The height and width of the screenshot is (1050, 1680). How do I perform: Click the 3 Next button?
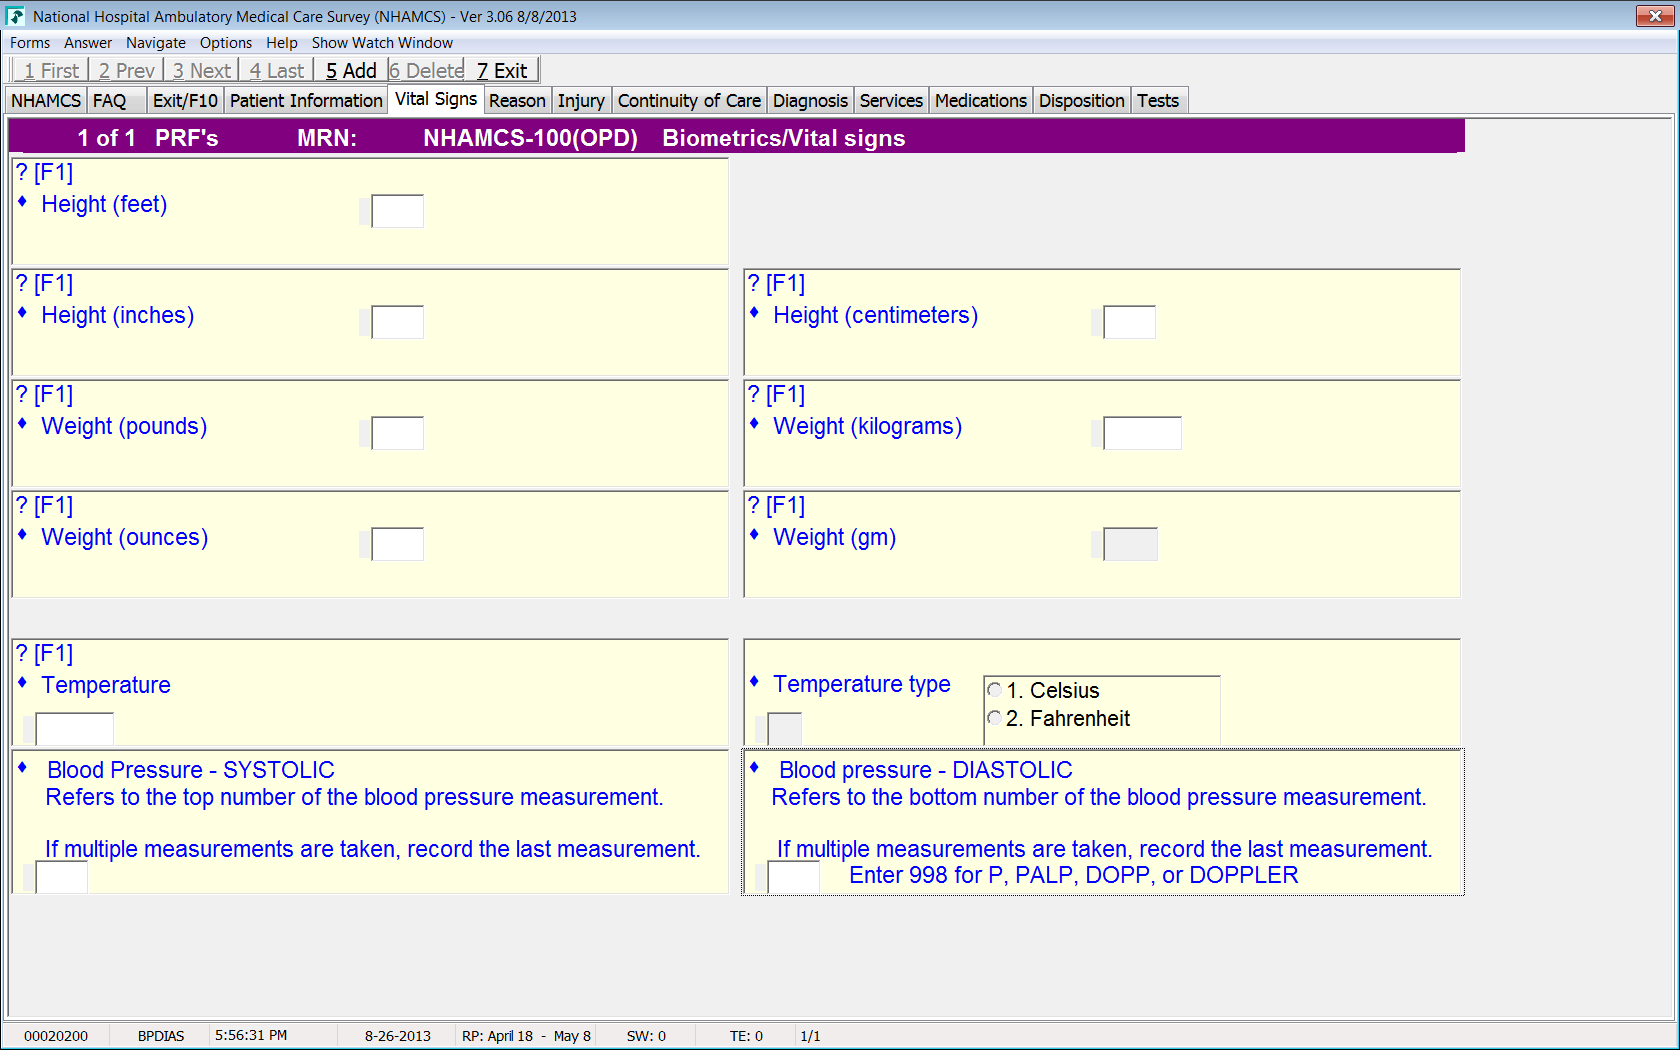coord(201,70)
